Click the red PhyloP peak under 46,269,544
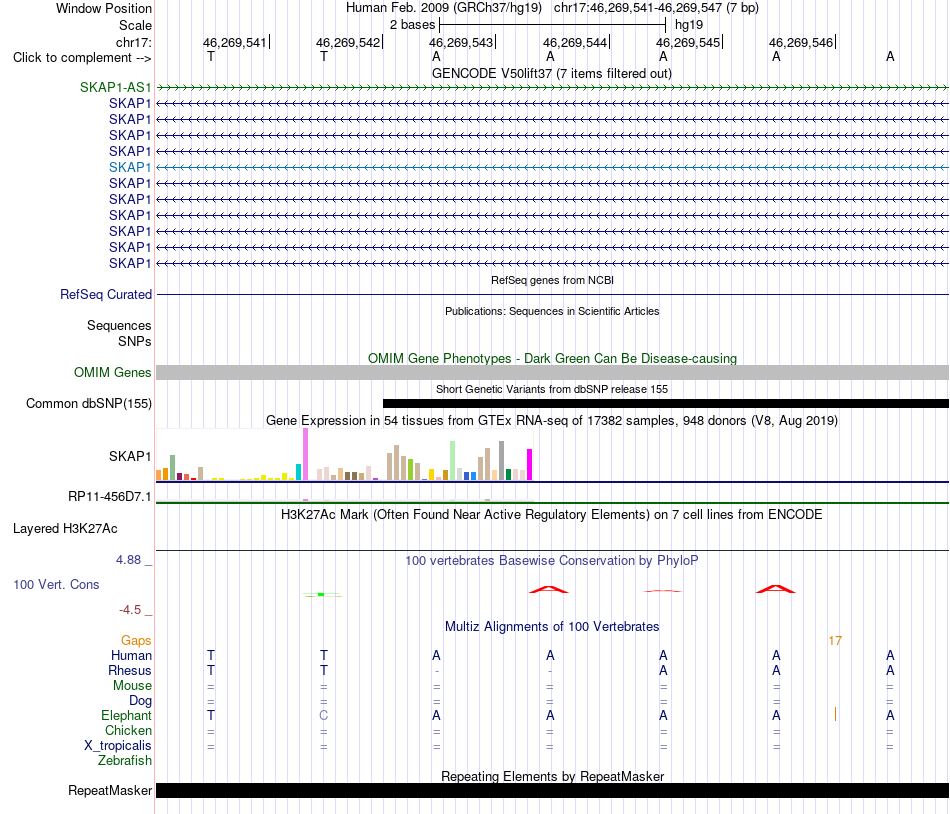 click(x=549, y=589)
